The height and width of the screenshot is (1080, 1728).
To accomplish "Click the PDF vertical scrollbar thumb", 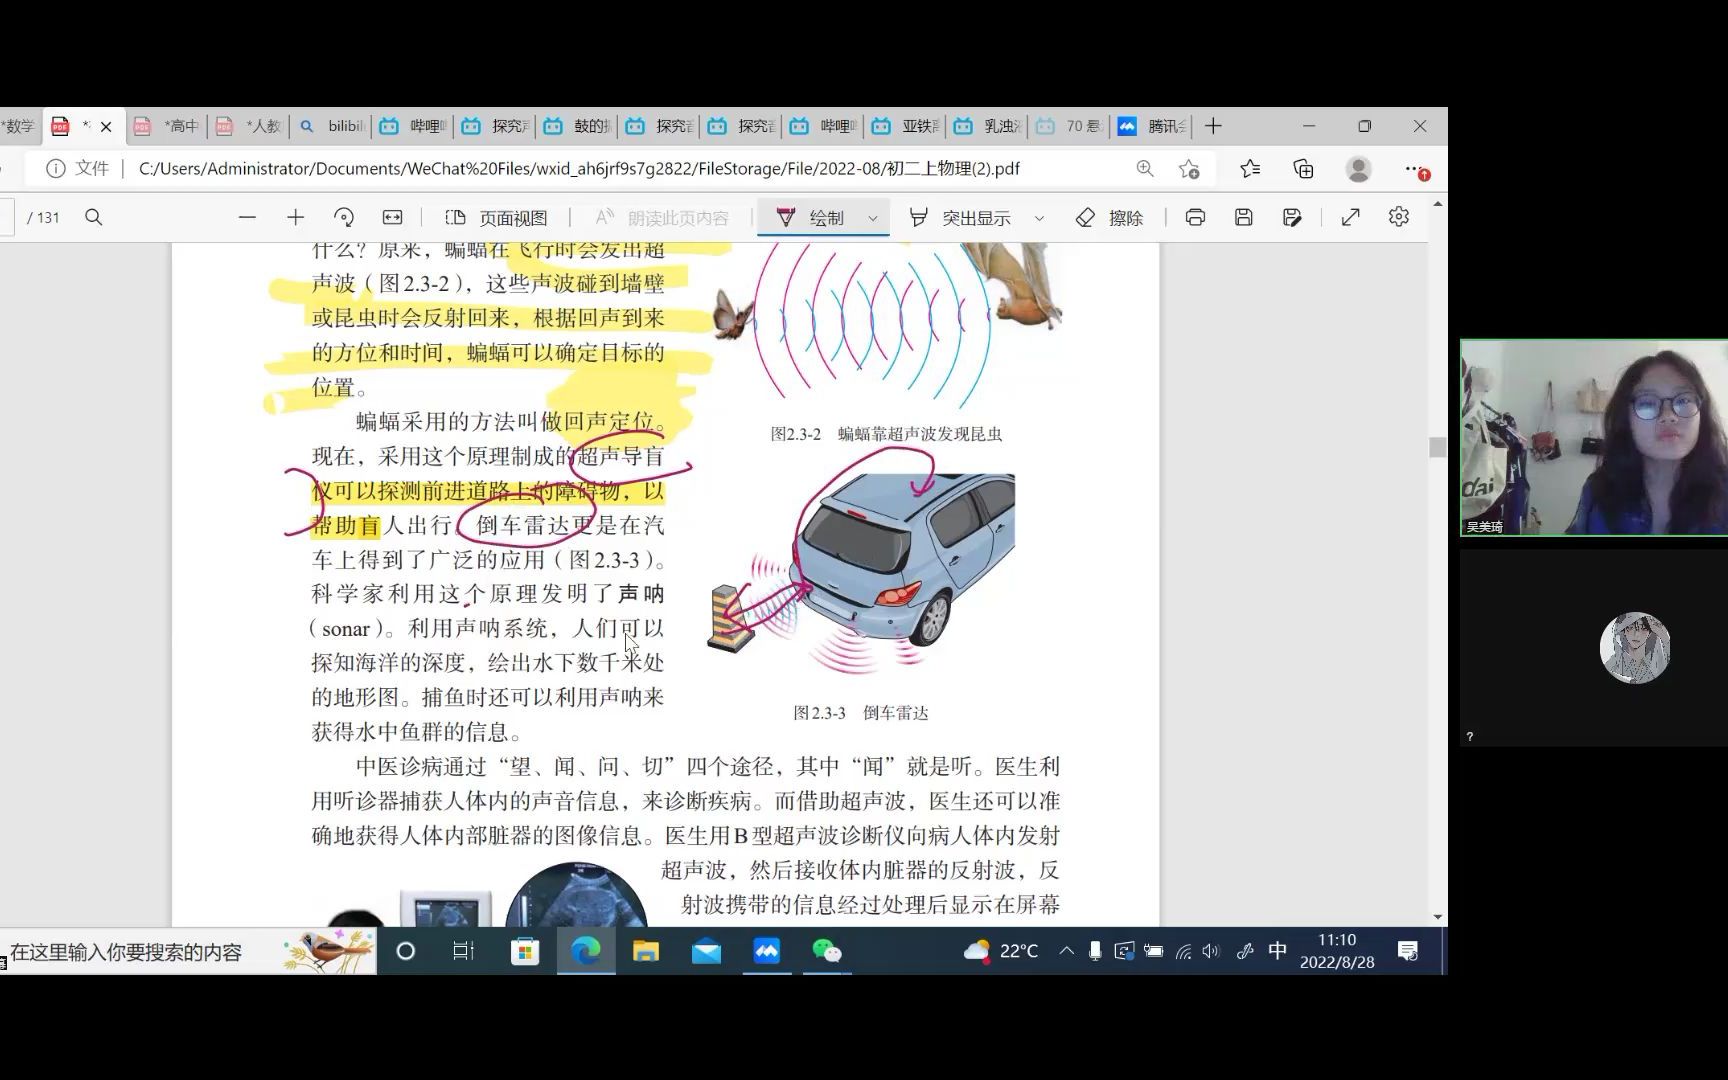I will point(1437,447).
